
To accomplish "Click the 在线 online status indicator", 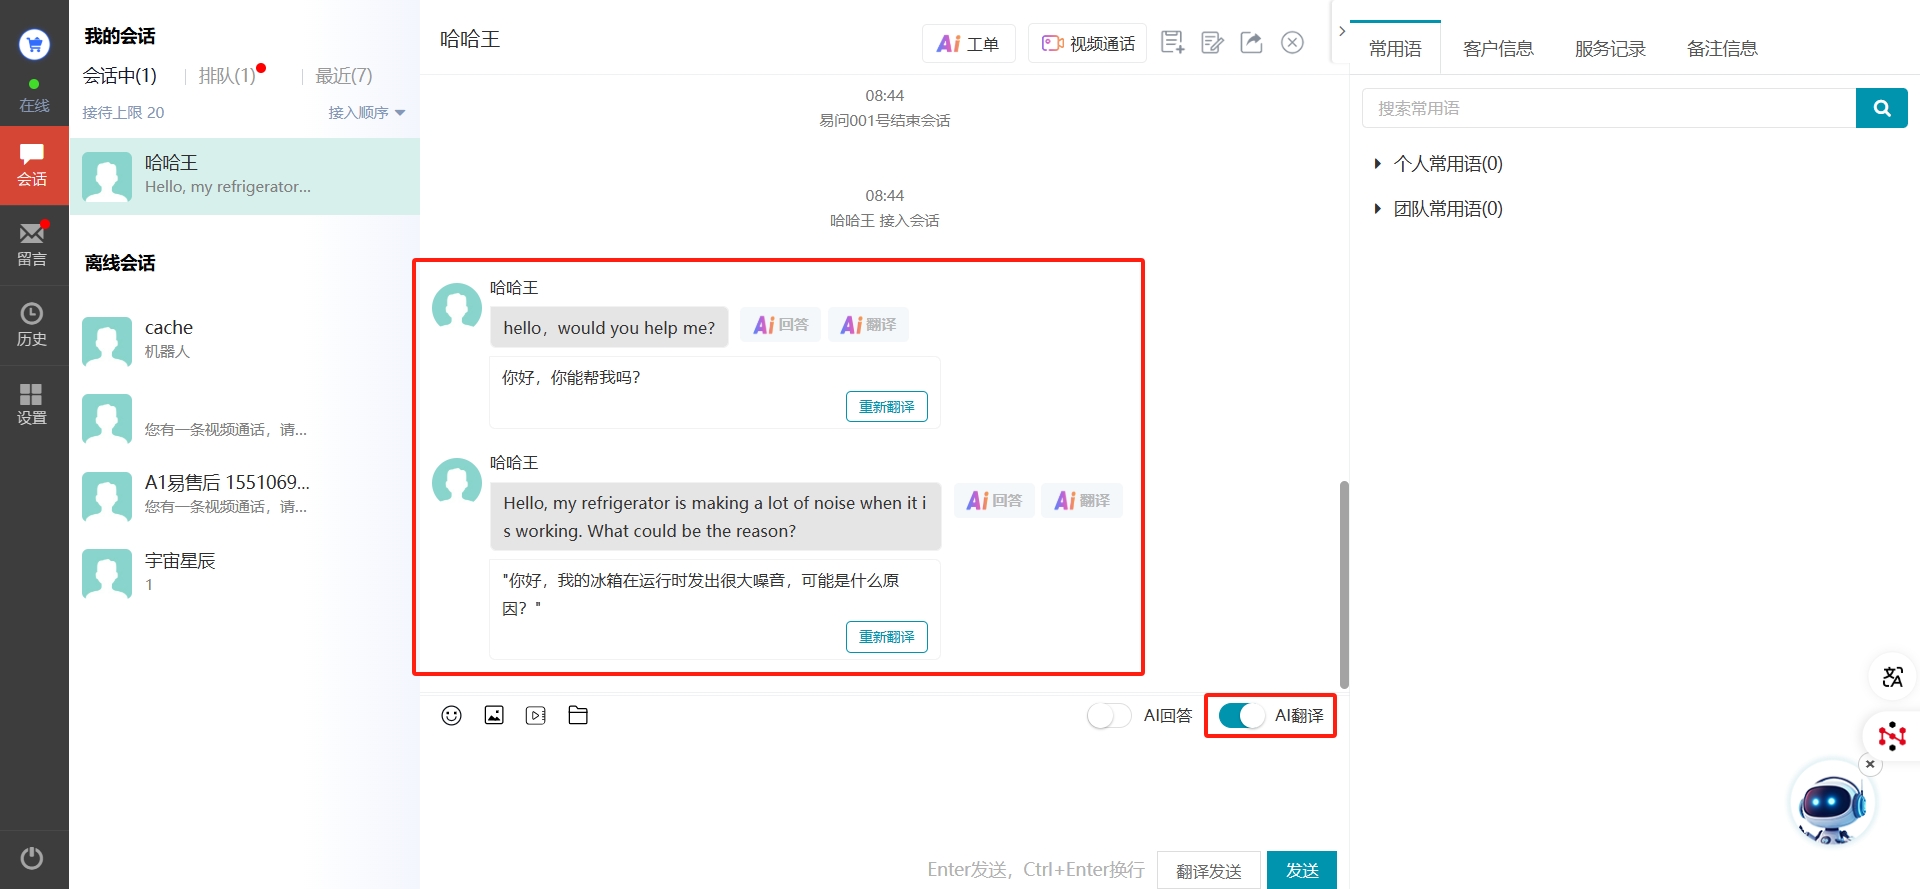I will (x=34, y=96).
